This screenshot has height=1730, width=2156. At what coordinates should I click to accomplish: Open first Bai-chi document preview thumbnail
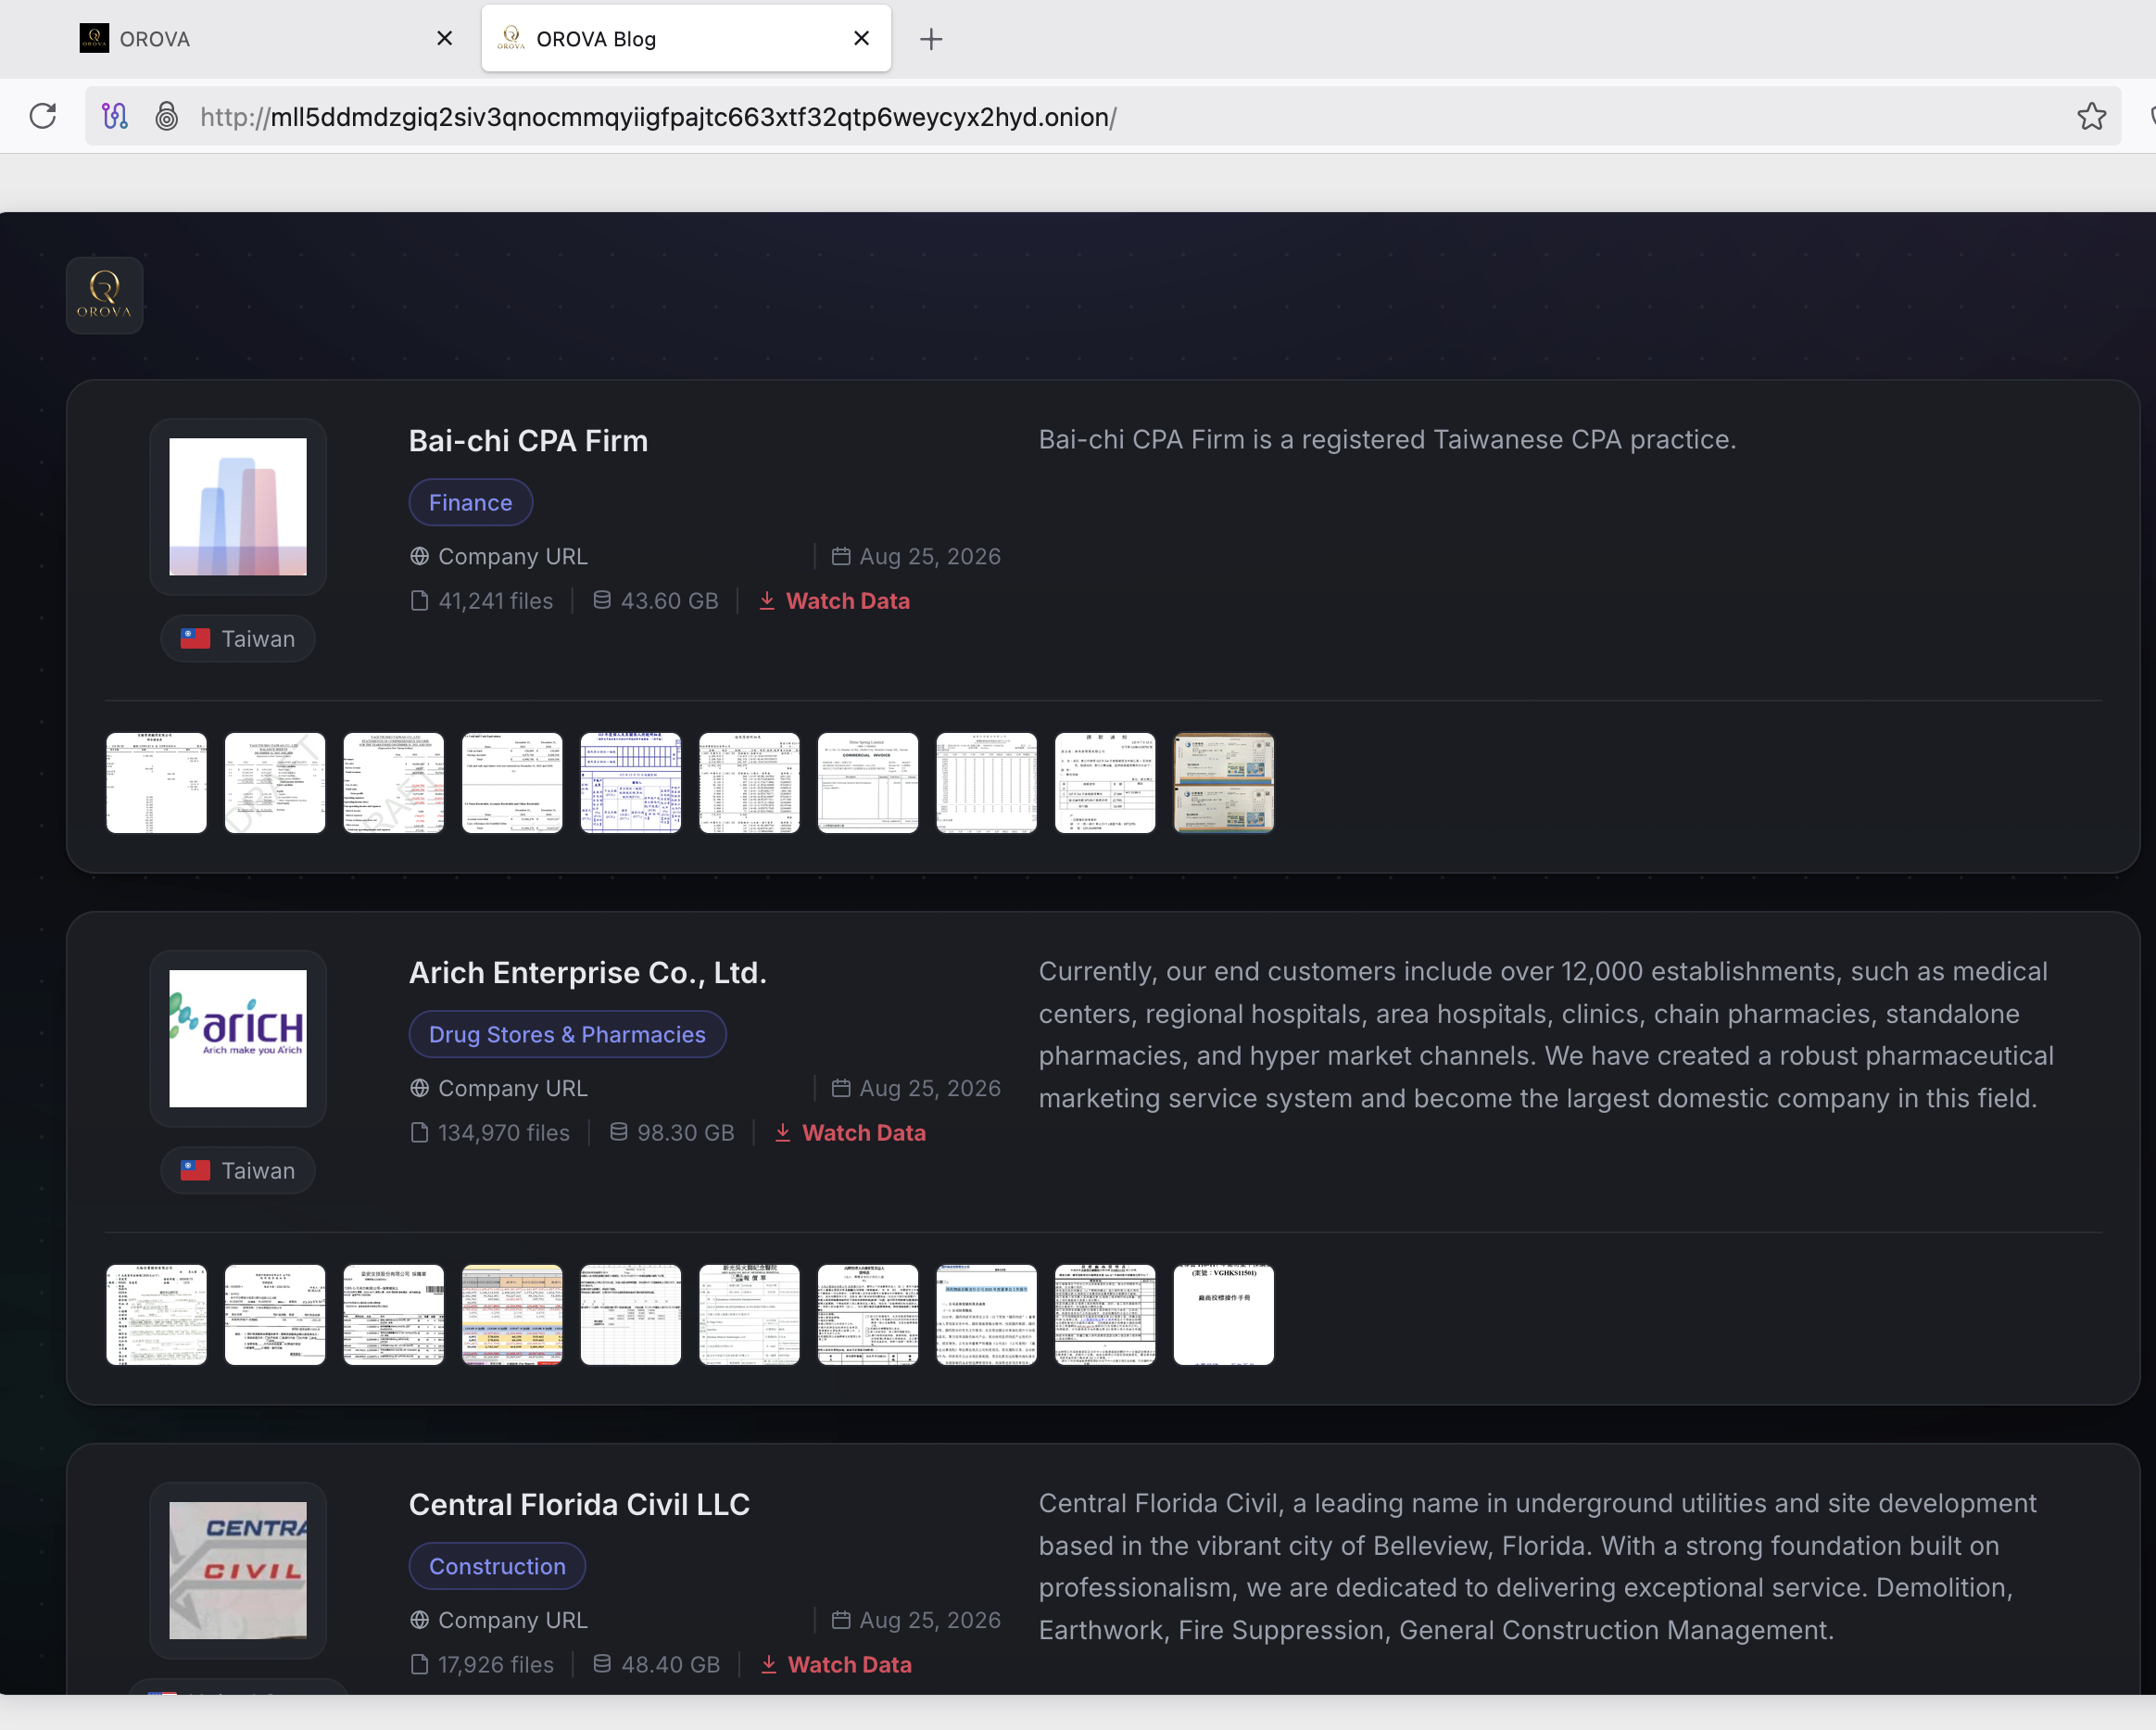[x=157, y=783]
